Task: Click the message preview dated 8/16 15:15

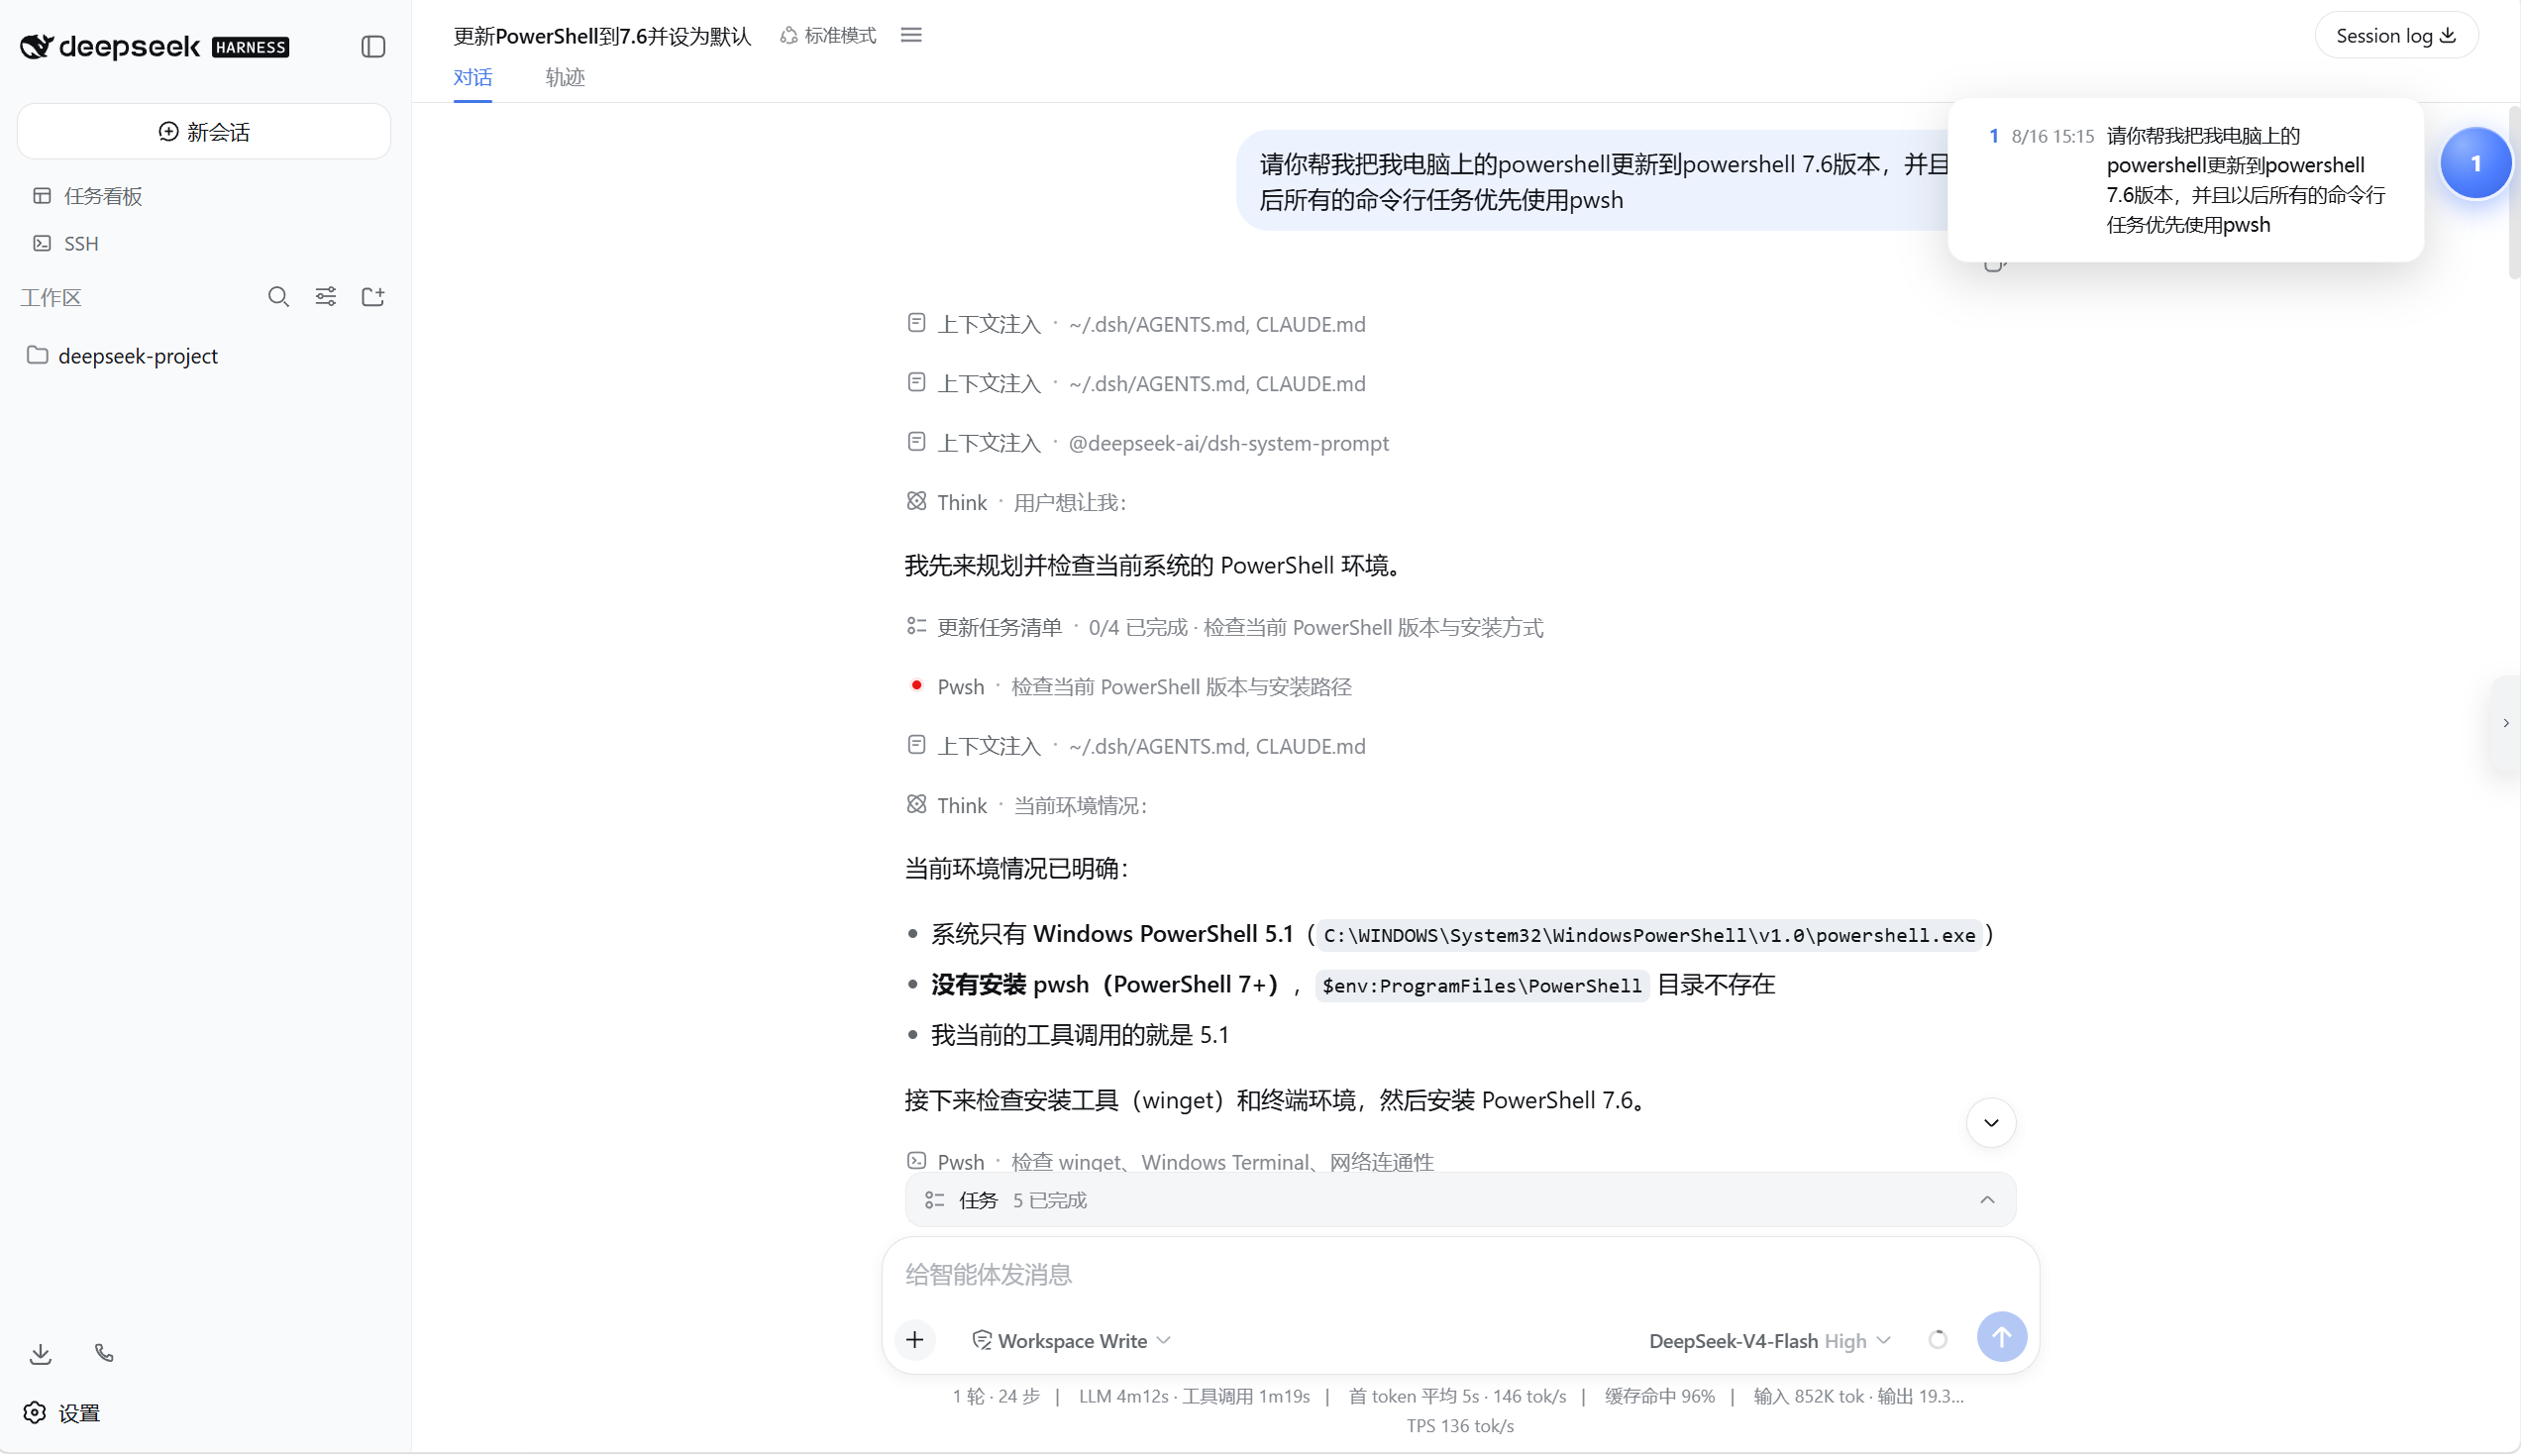Action: click(x=2187, y=181)
